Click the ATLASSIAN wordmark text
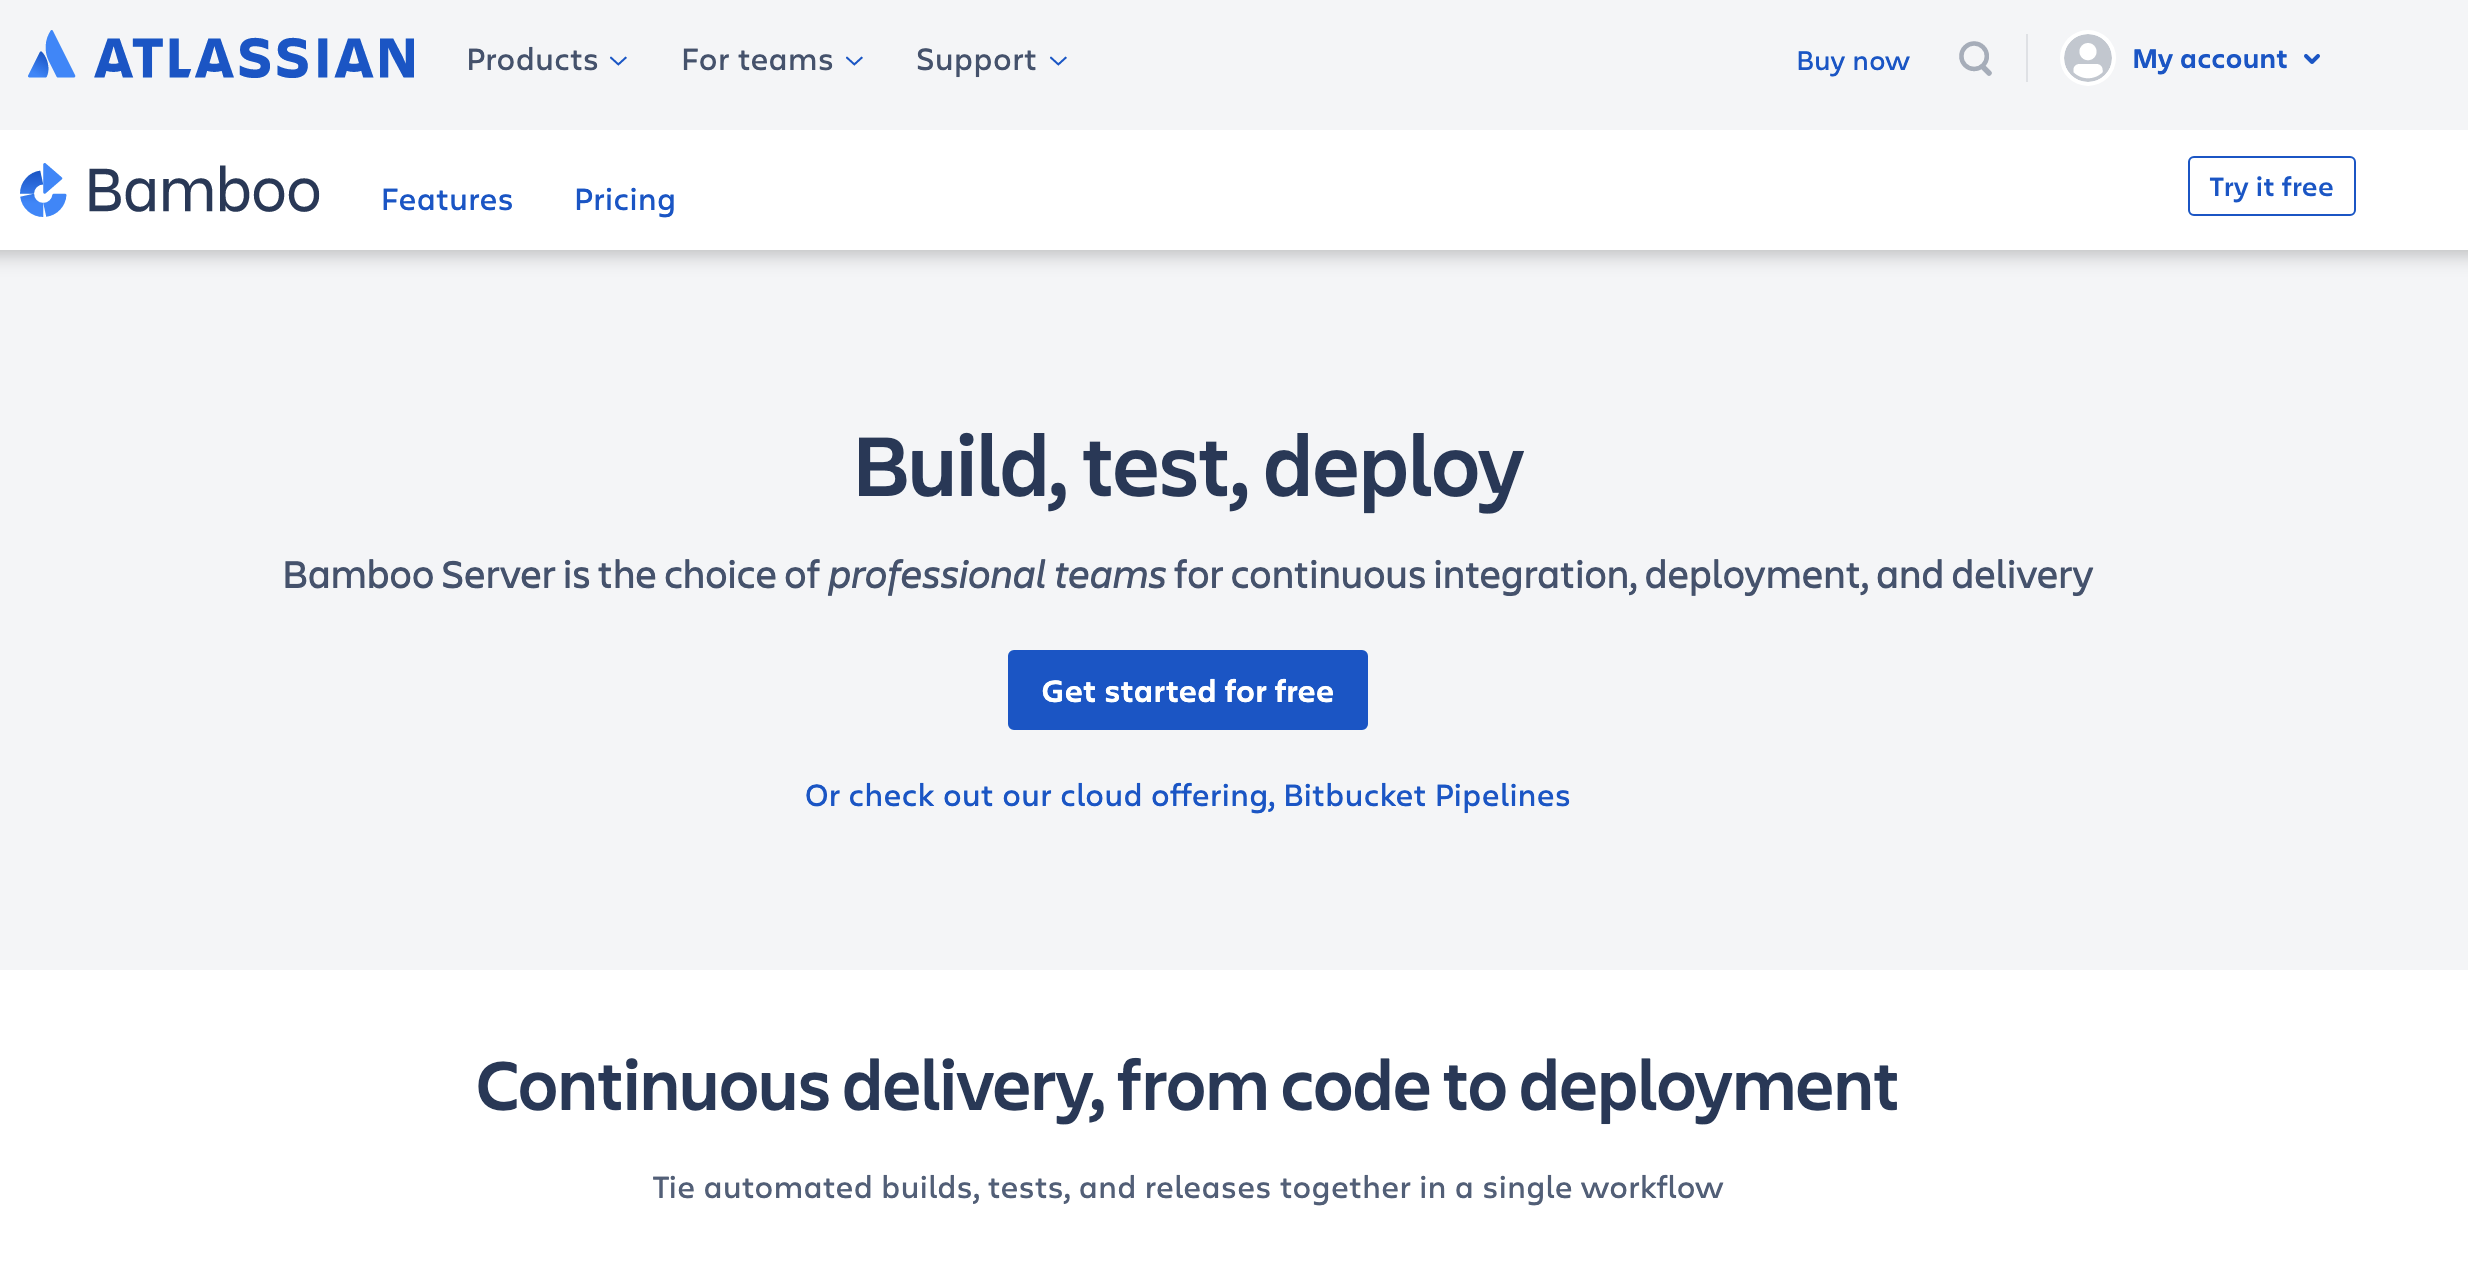This screenshot has width=2468, height=1280. (255, 59)
